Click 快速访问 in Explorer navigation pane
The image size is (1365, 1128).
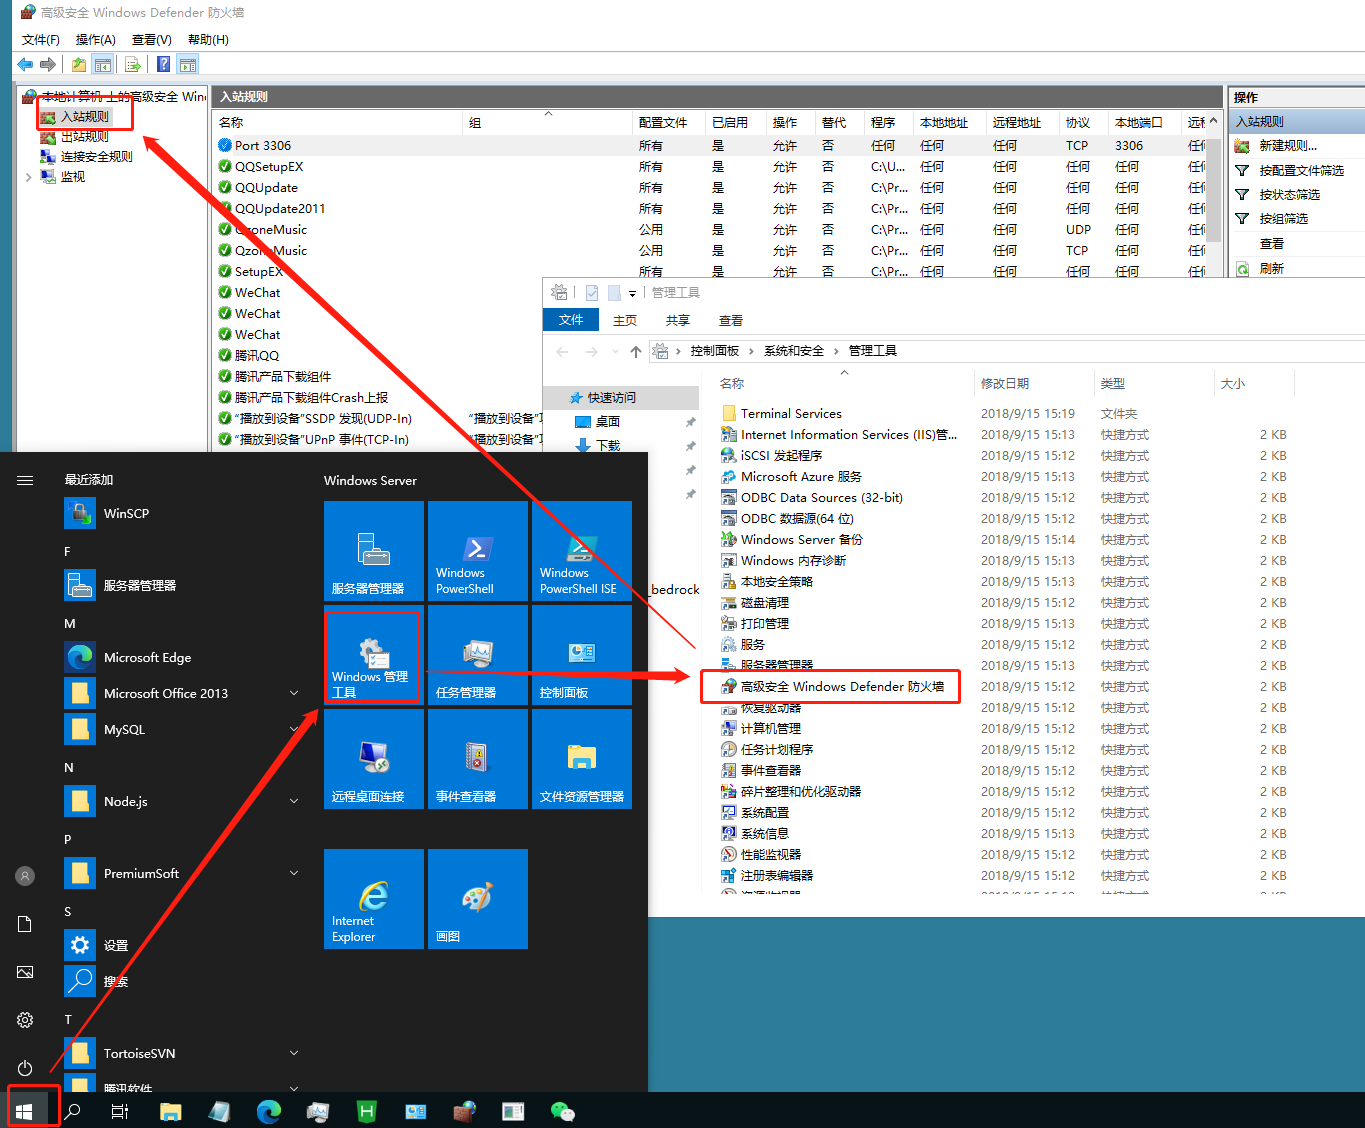click(x=611, y=398)
